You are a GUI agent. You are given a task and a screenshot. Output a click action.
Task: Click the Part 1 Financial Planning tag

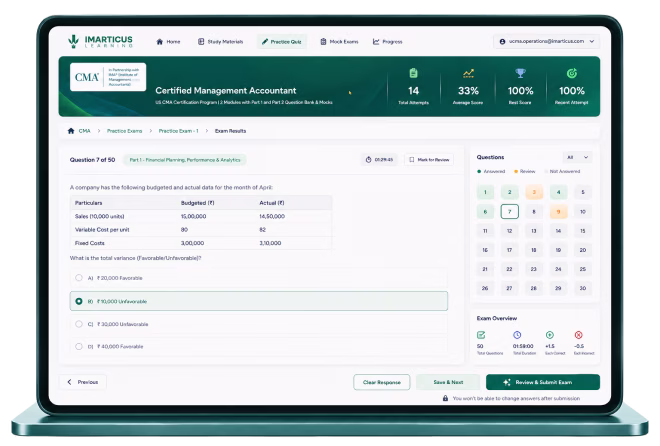(185, 160)
